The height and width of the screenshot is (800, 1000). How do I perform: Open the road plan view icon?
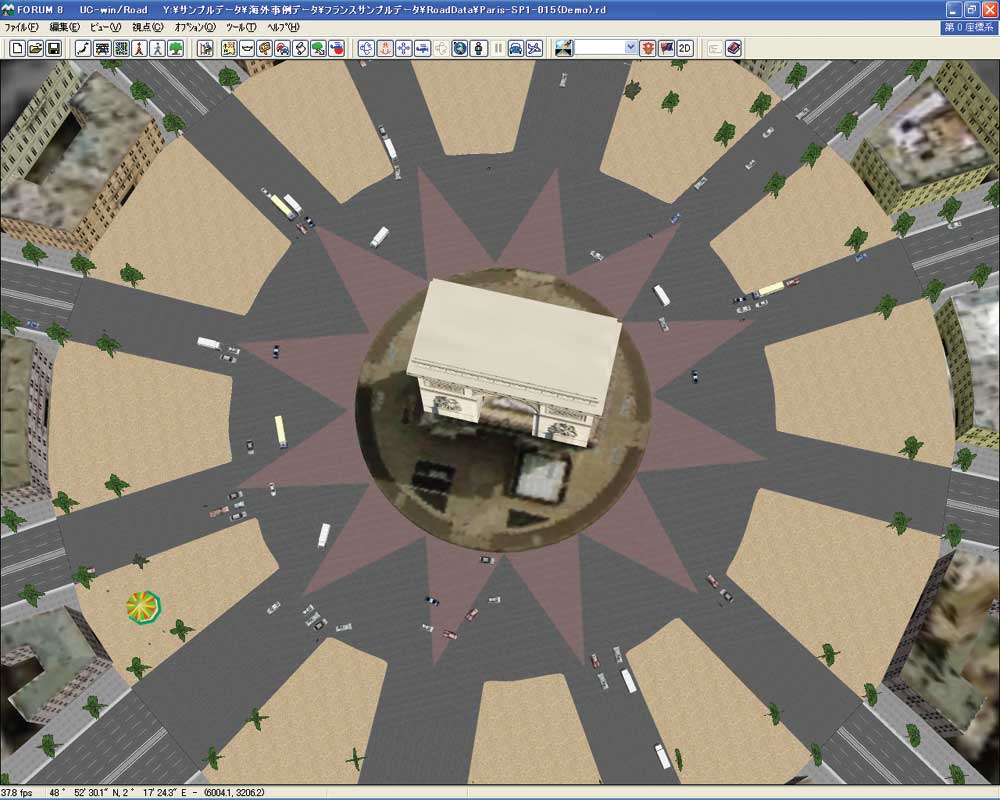point(102,48)
